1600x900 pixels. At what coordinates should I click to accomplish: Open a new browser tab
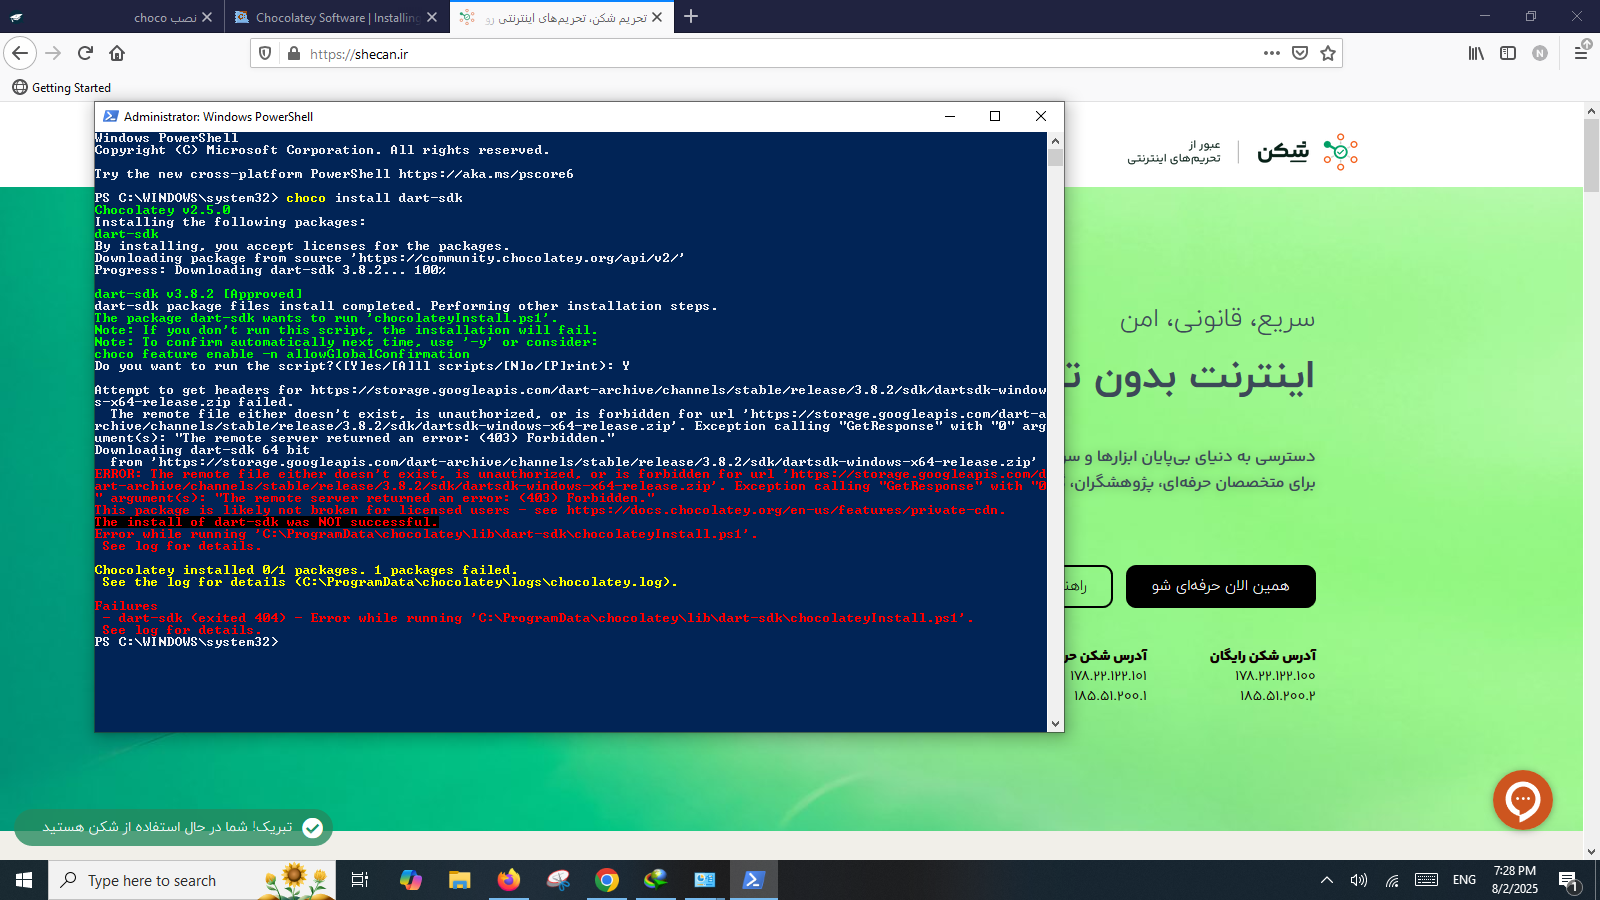pos(691,17)
